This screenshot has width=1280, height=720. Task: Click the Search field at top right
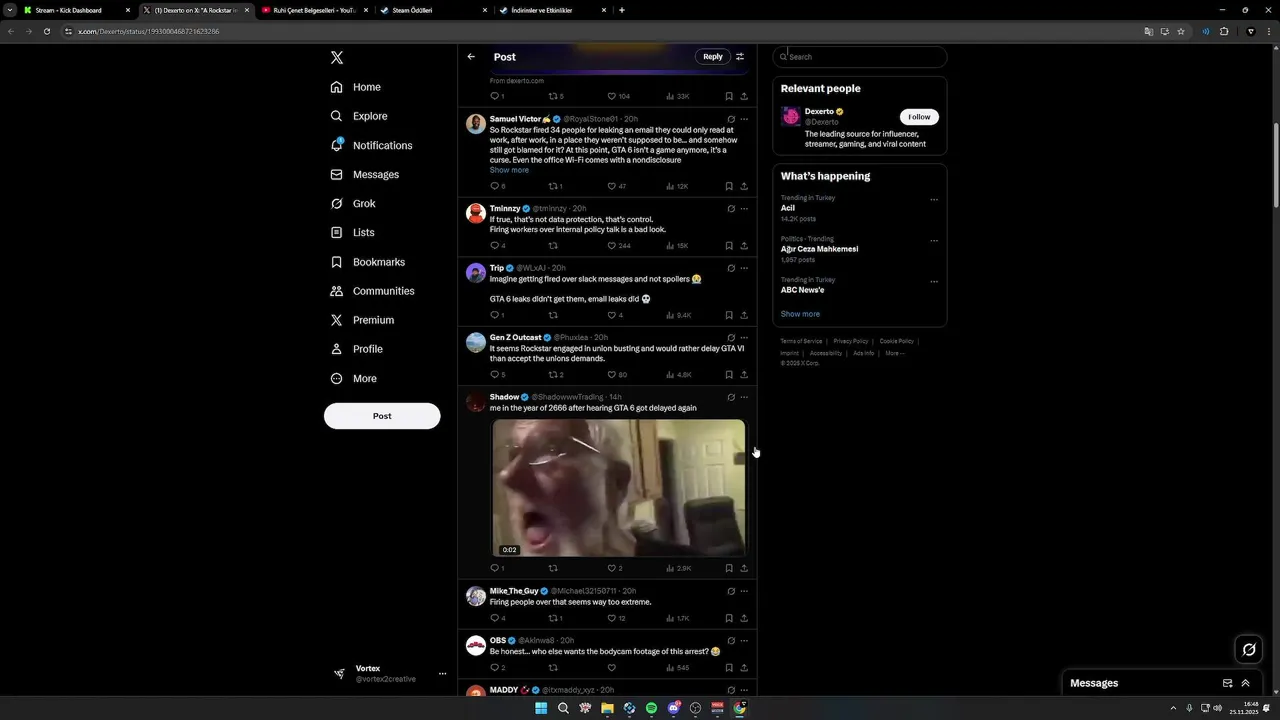[x=860, y=57]
